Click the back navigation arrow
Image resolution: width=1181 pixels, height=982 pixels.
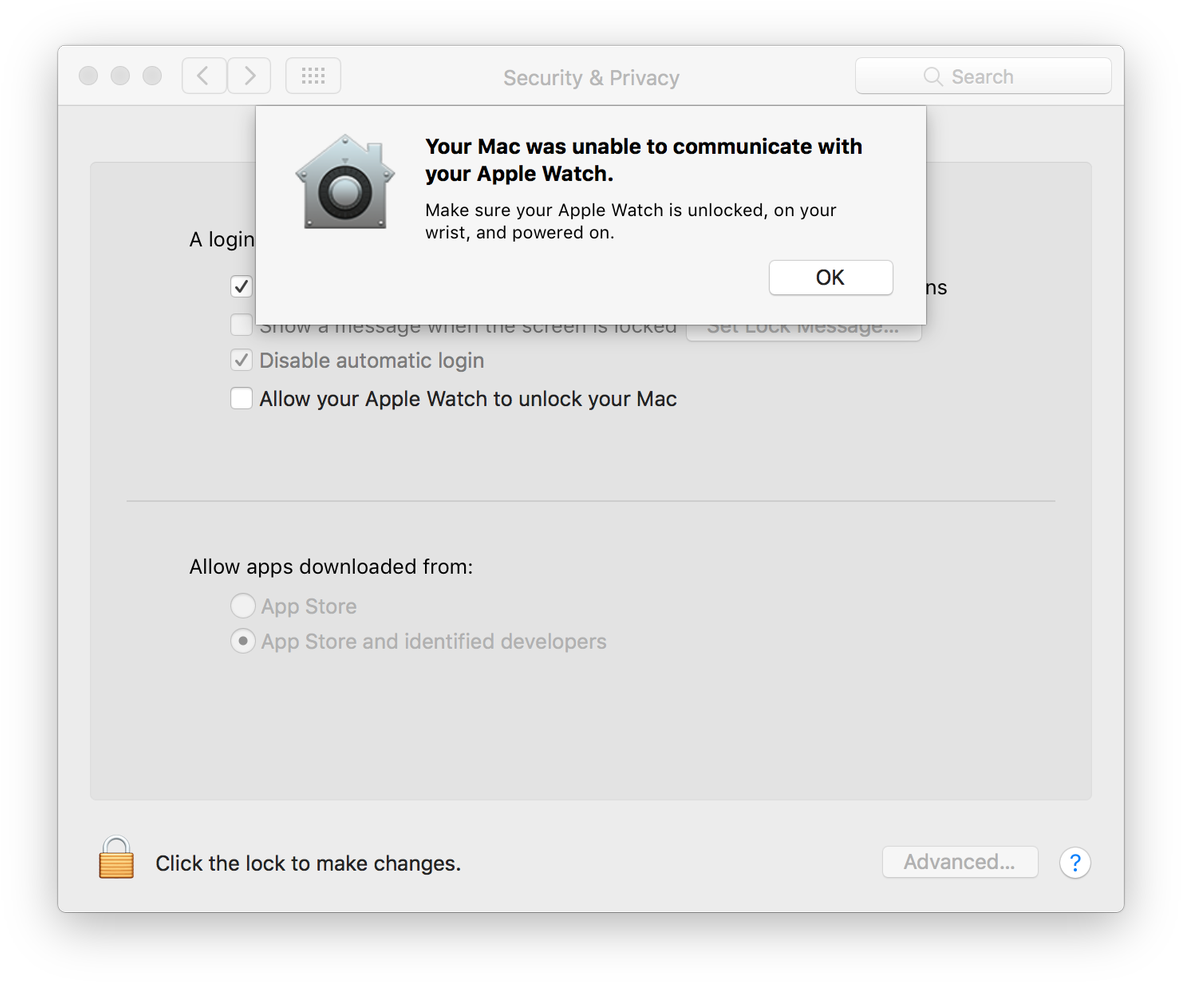tap(204, 75)
